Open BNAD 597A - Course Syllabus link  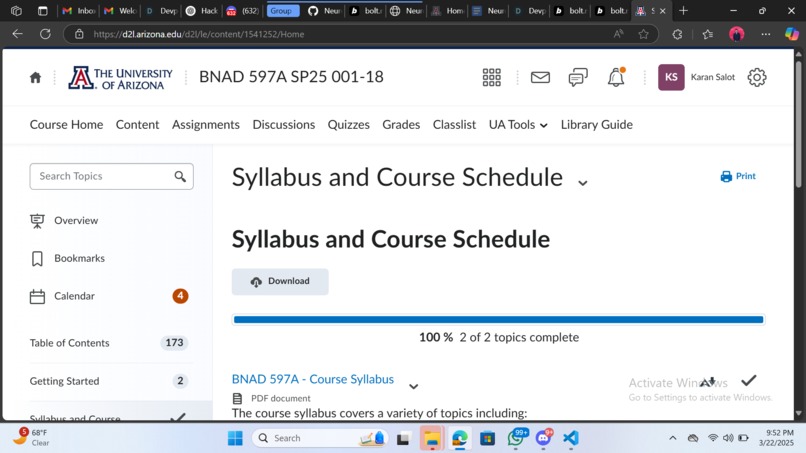pos(313,379)
